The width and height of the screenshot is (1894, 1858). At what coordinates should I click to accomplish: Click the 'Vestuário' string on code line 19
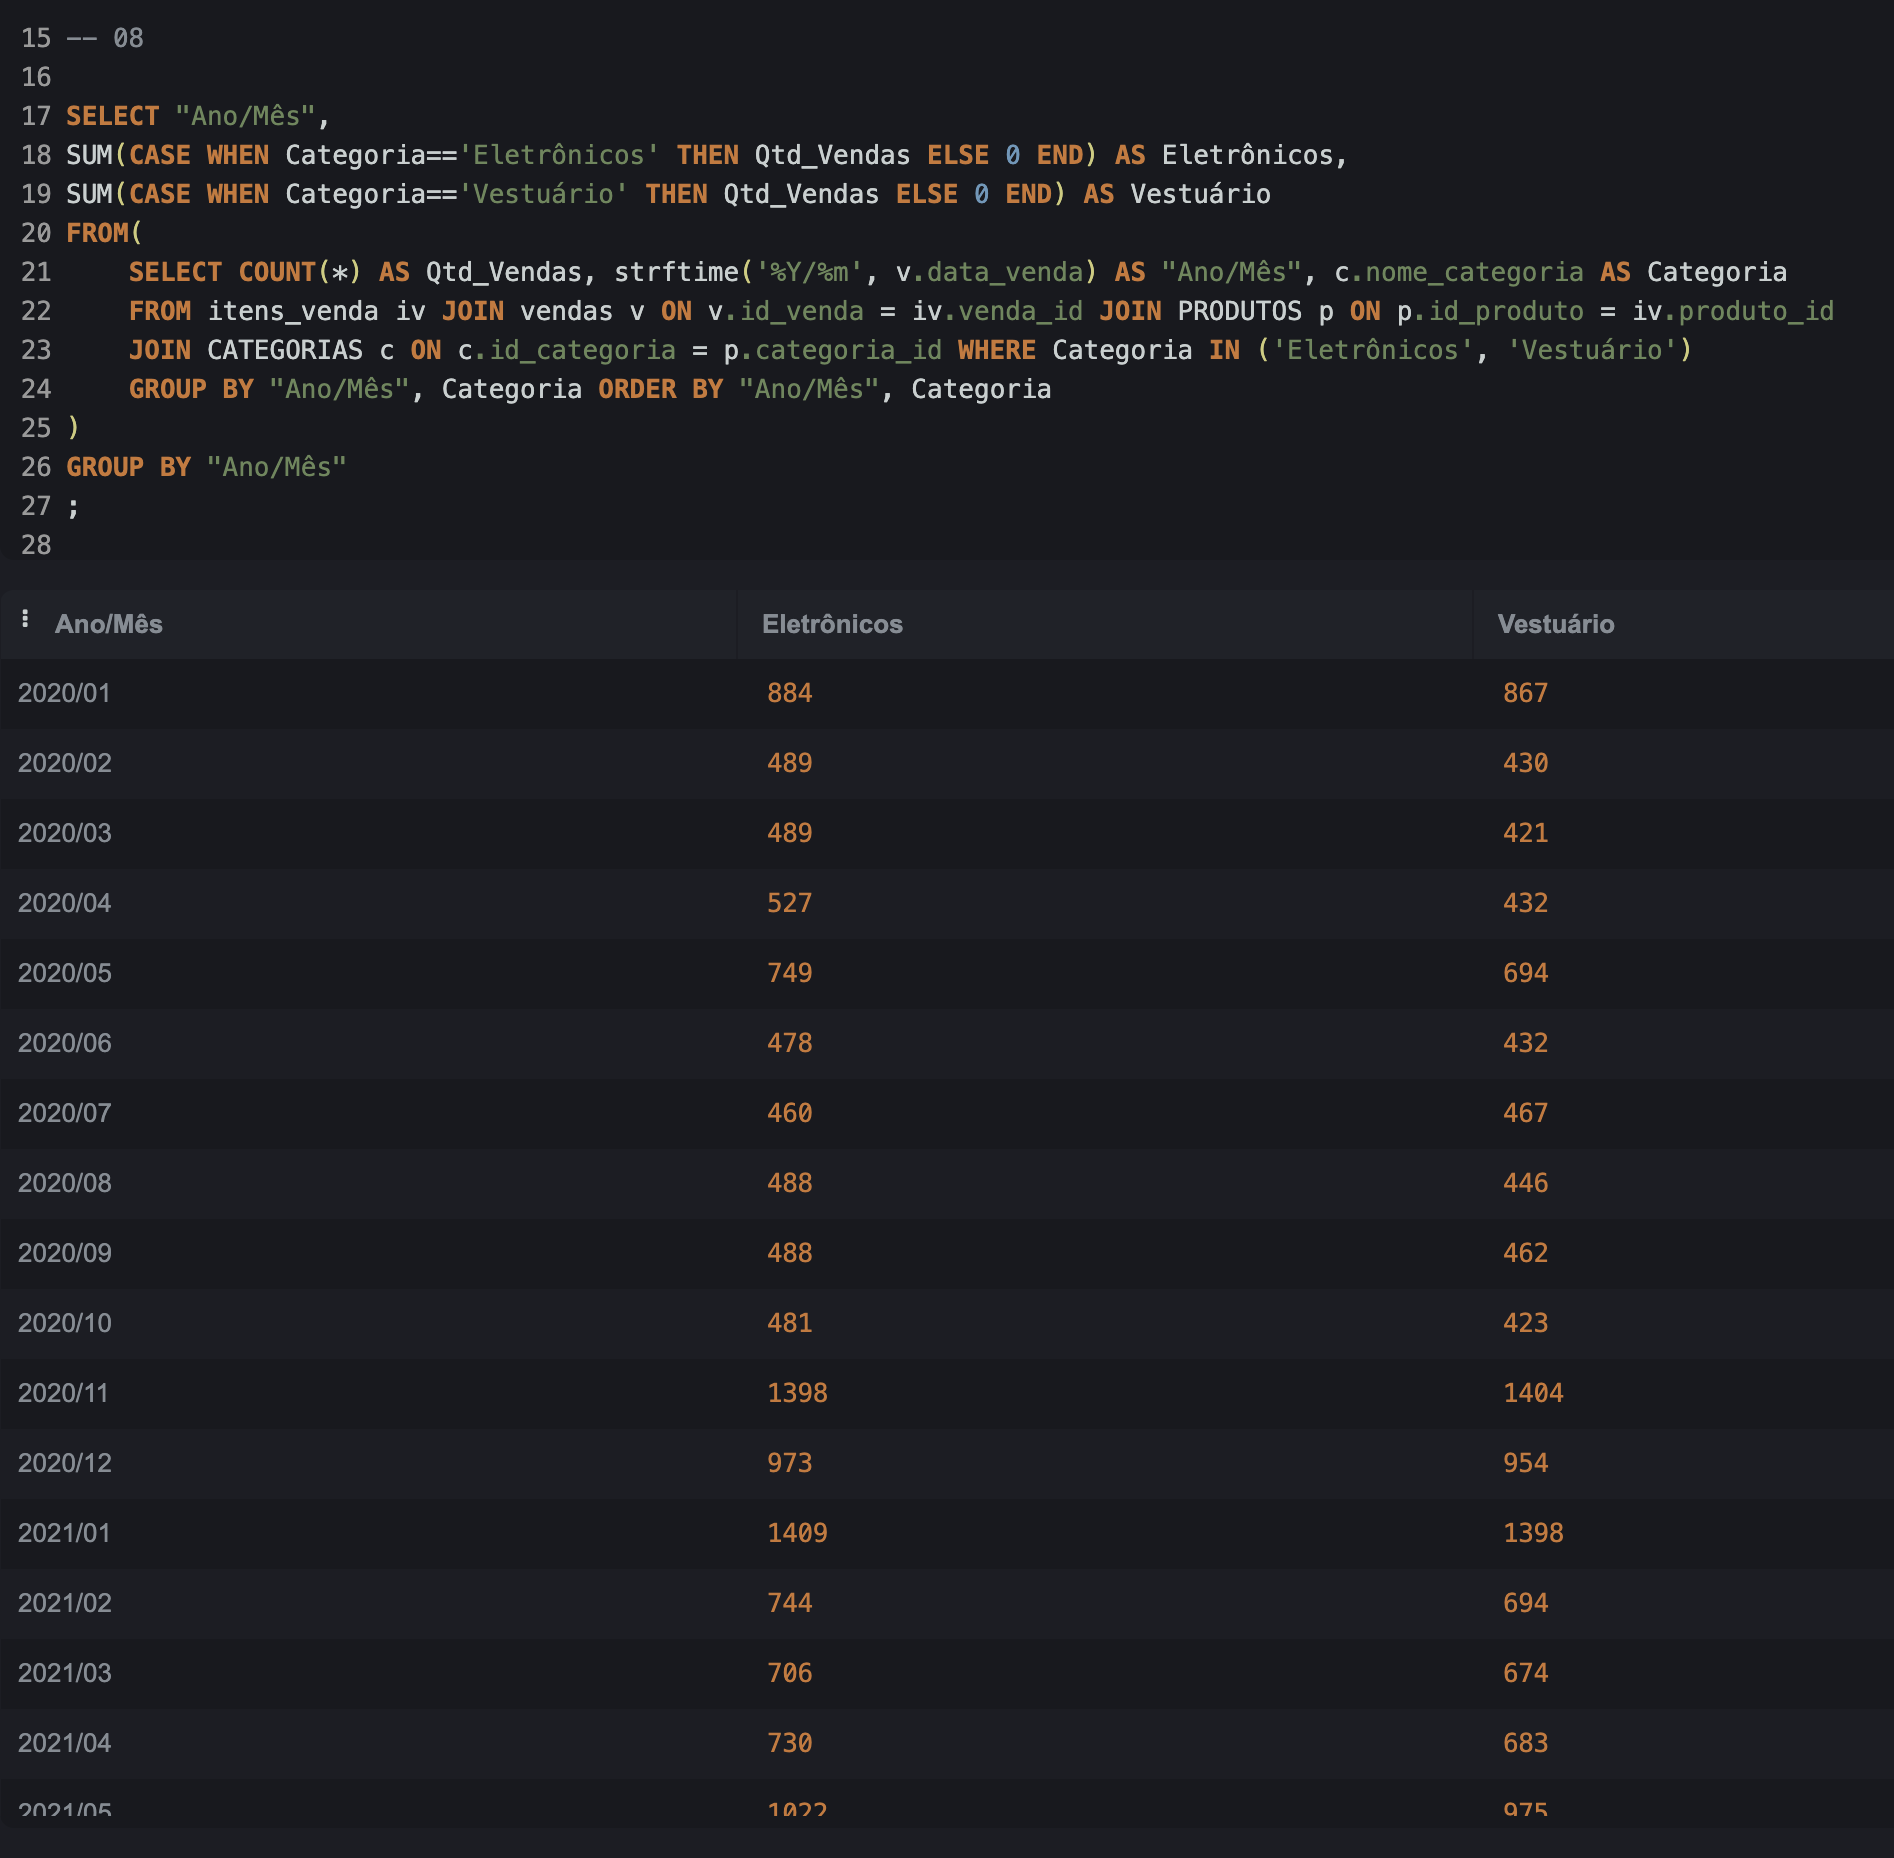click(x=543, y=194)
